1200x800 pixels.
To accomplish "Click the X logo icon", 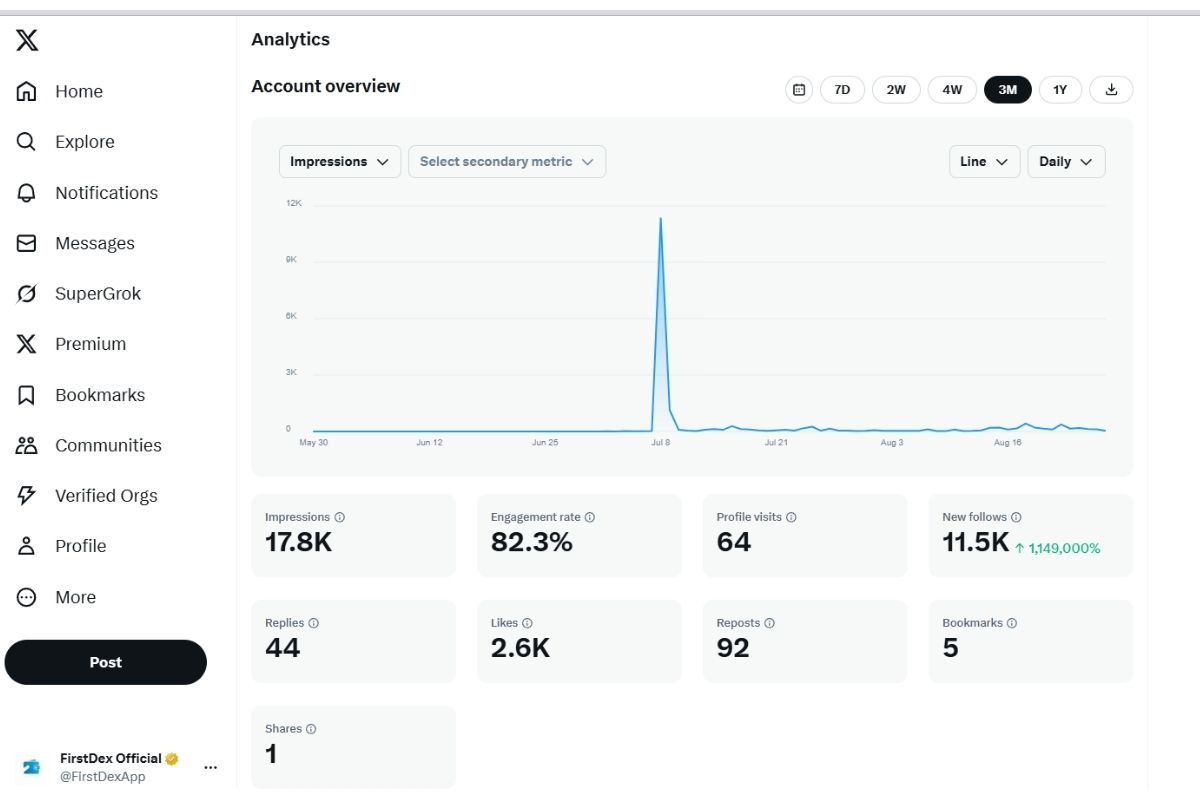I will [x=27, y=40].
